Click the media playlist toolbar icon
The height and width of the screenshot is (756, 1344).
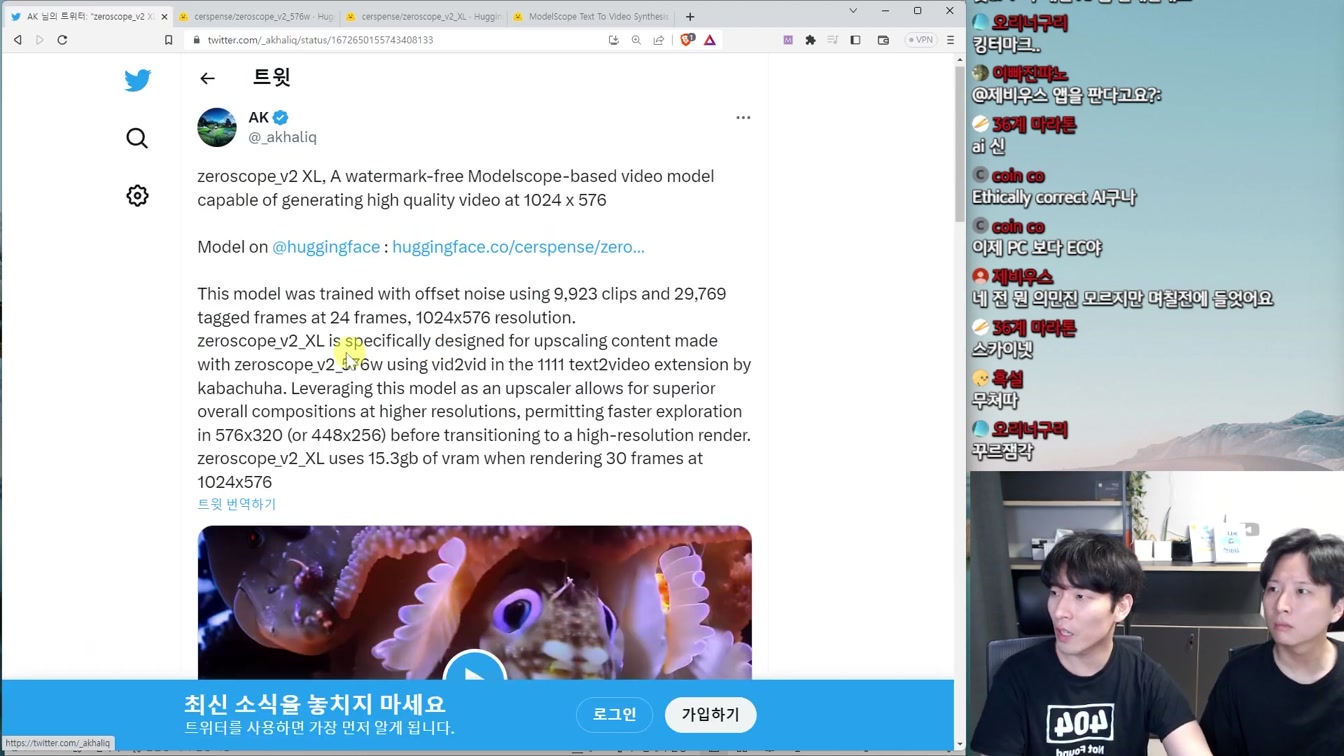(832, 40)
